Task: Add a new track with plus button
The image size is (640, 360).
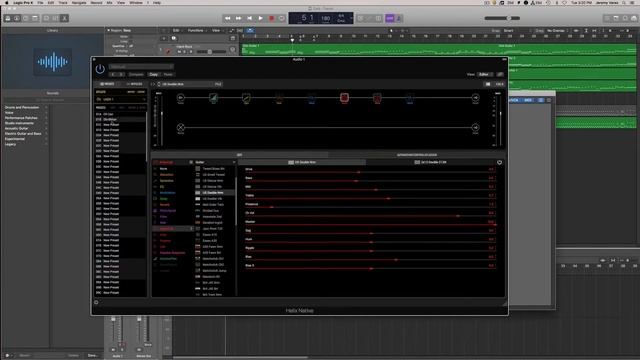Action: pyautogui.click(x=164, y=38)
